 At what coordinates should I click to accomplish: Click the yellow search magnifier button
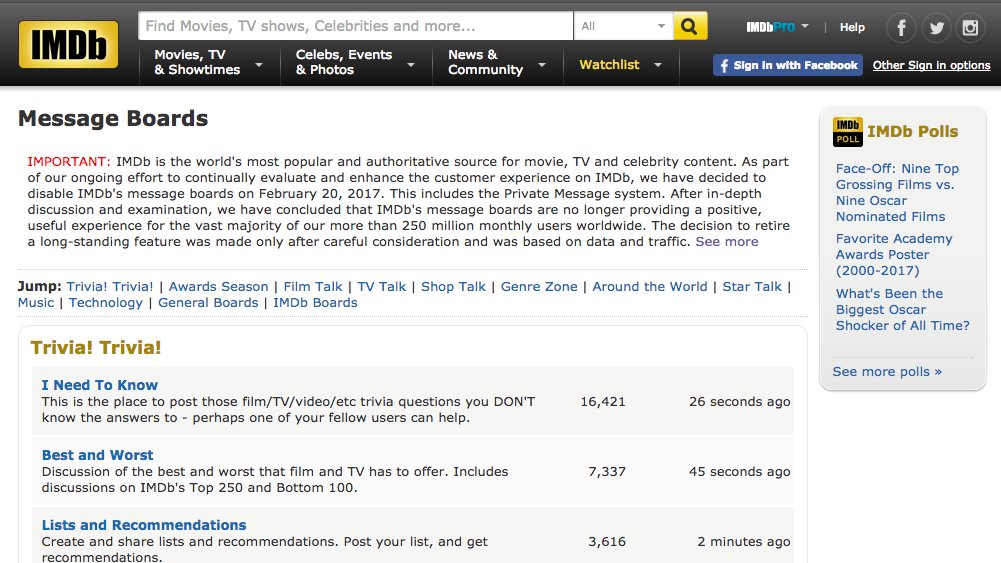pyautogui.click(x=689, y=26)
